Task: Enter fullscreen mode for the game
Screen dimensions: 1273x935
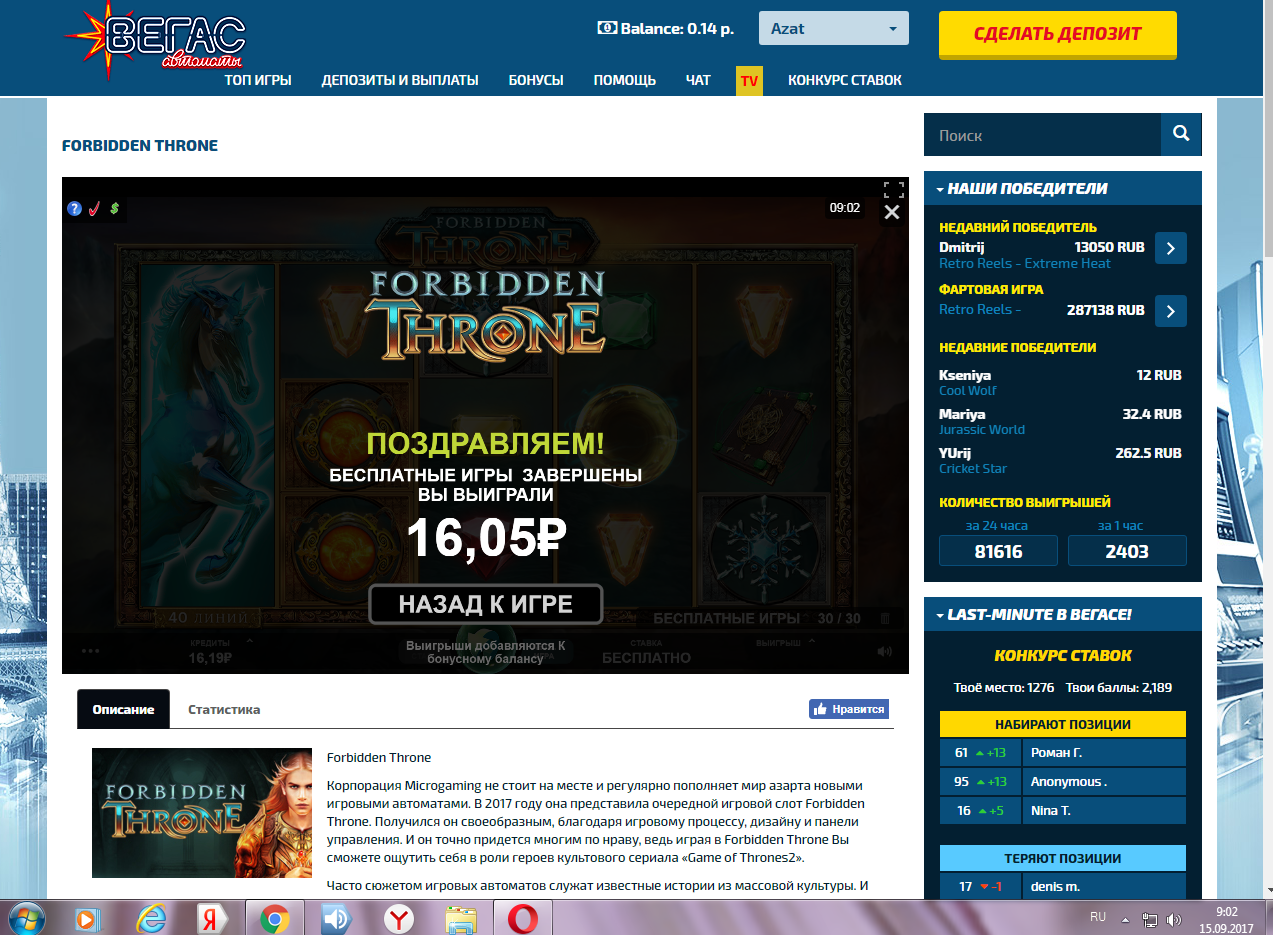Action: pos(893,189)
